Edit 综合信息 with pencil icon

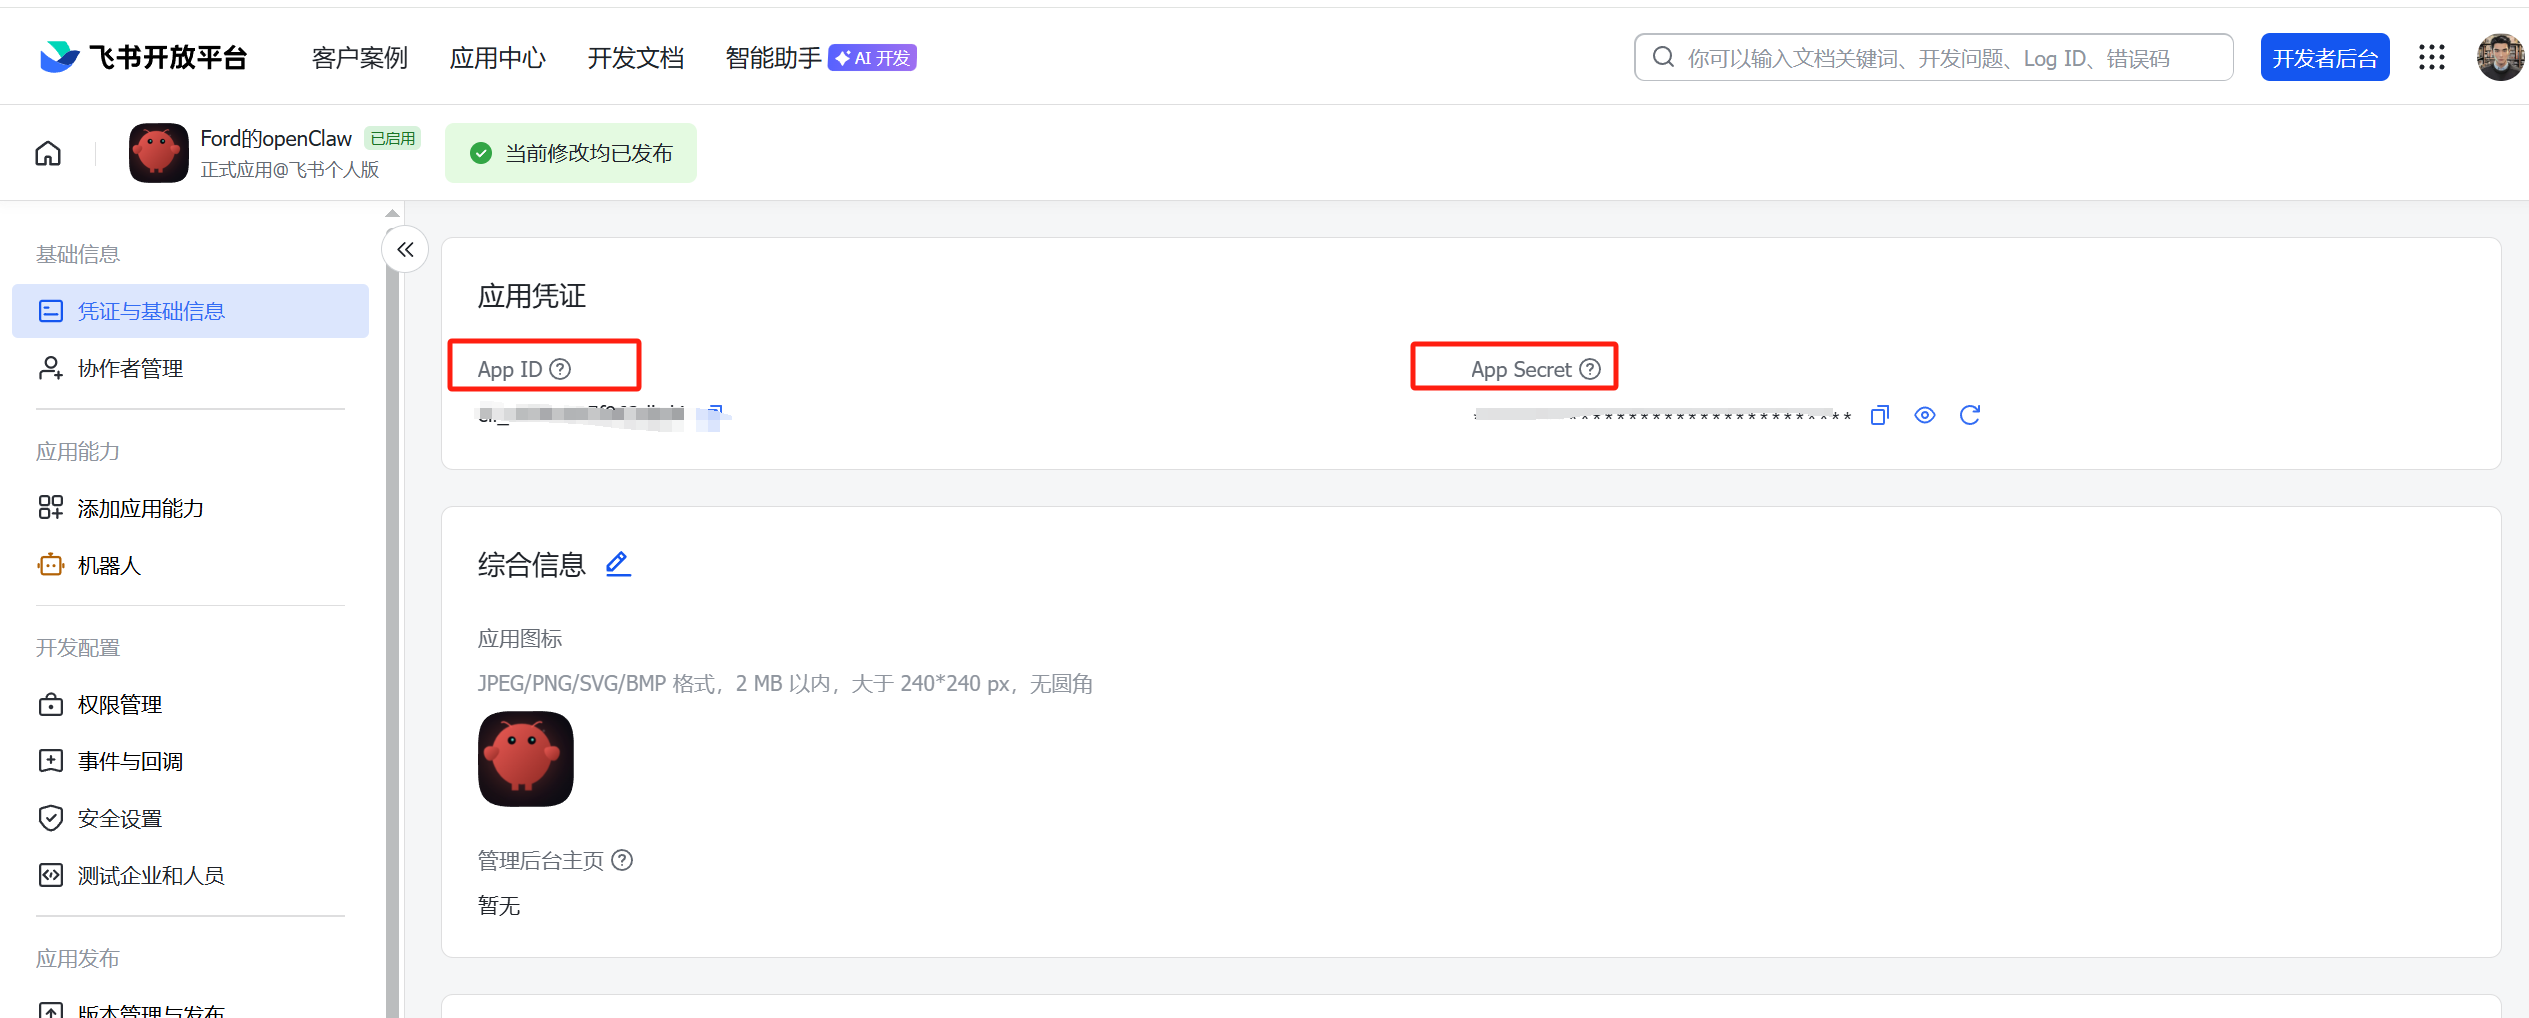point(618,564)
